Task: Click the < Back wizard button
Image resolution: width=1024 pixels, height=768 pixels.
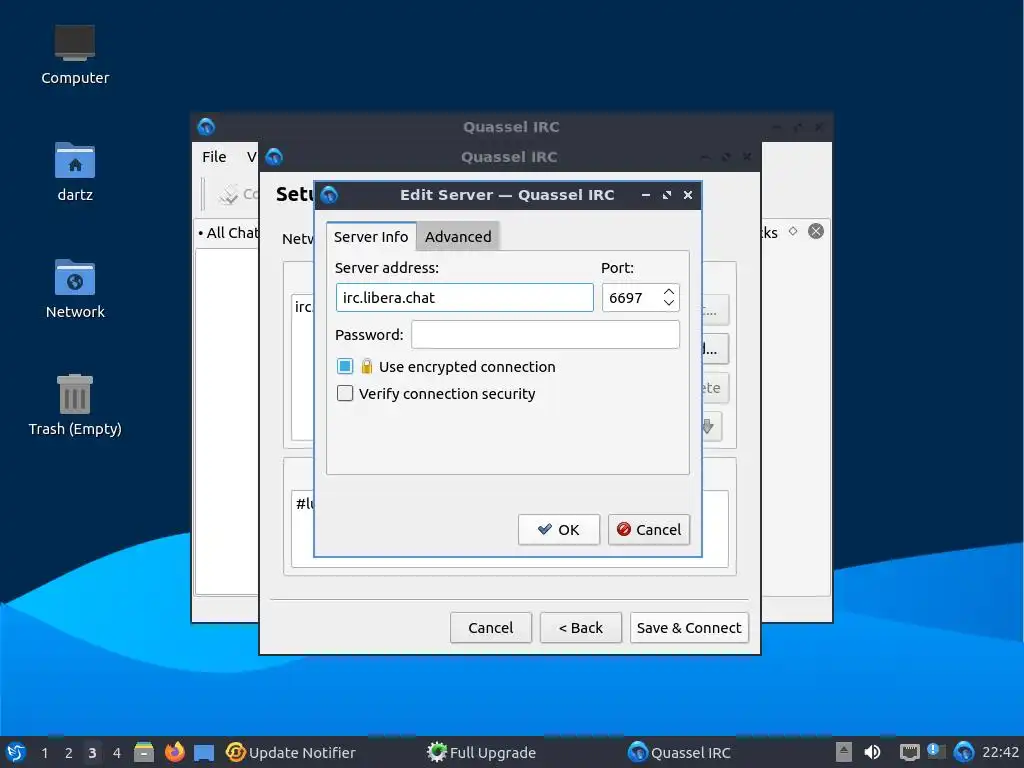Action: [x=581, y=628]
